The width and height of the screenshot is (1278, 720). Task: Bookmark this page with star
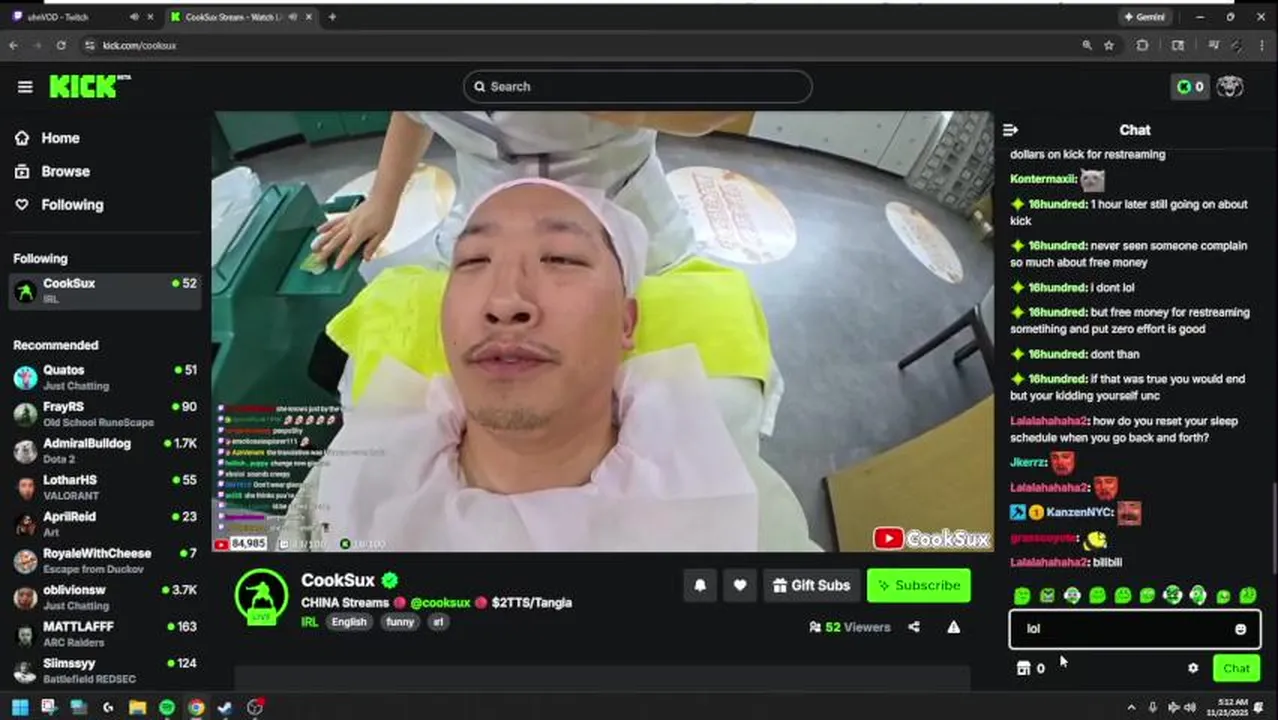pyautogui.click(x=1109, y=45)
